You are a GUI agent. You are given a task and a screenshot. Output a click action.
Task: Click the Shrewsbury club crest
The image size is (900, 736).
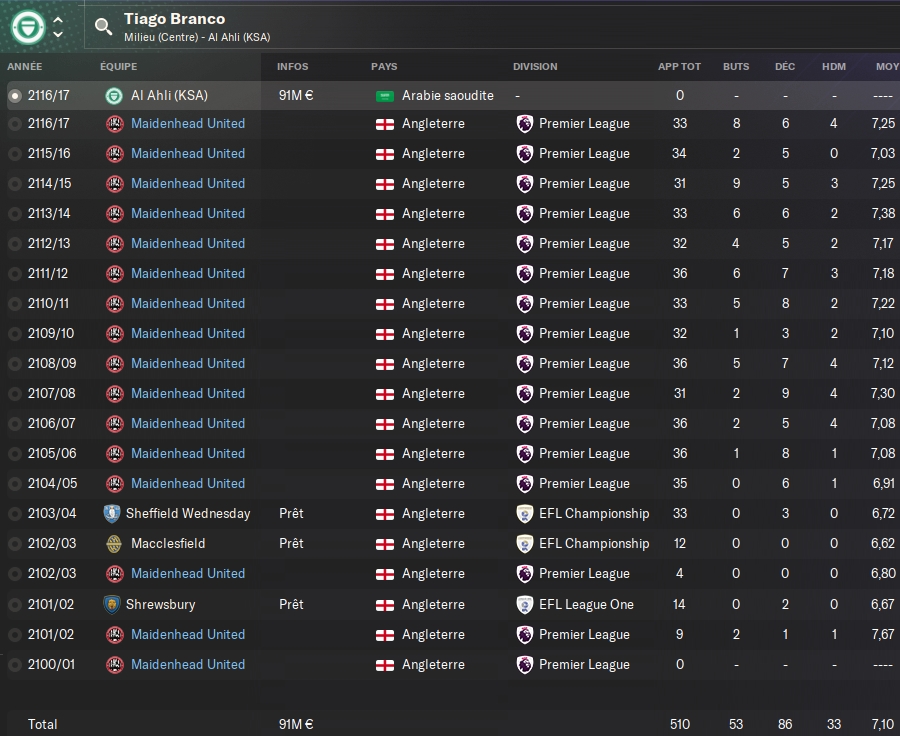pyautogui.click(x=112, y=604)
